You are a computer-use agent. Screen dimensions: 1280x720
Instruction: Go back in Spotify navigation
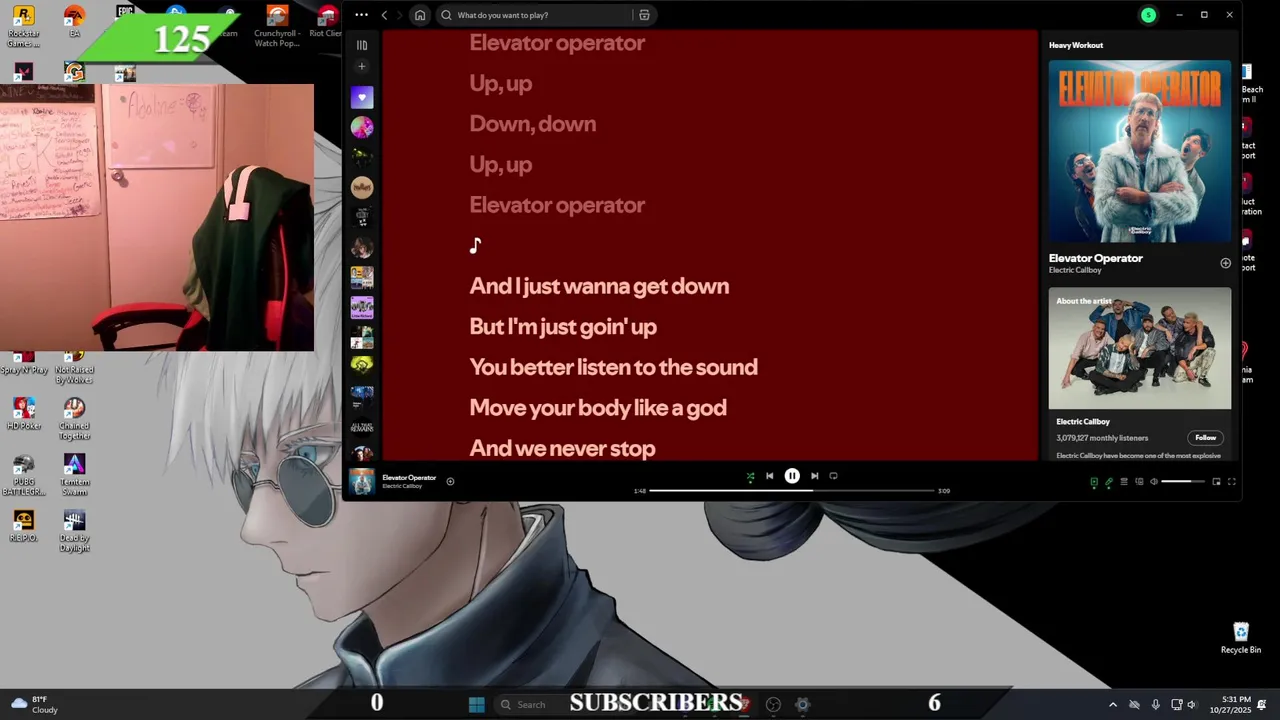point(384,15)
